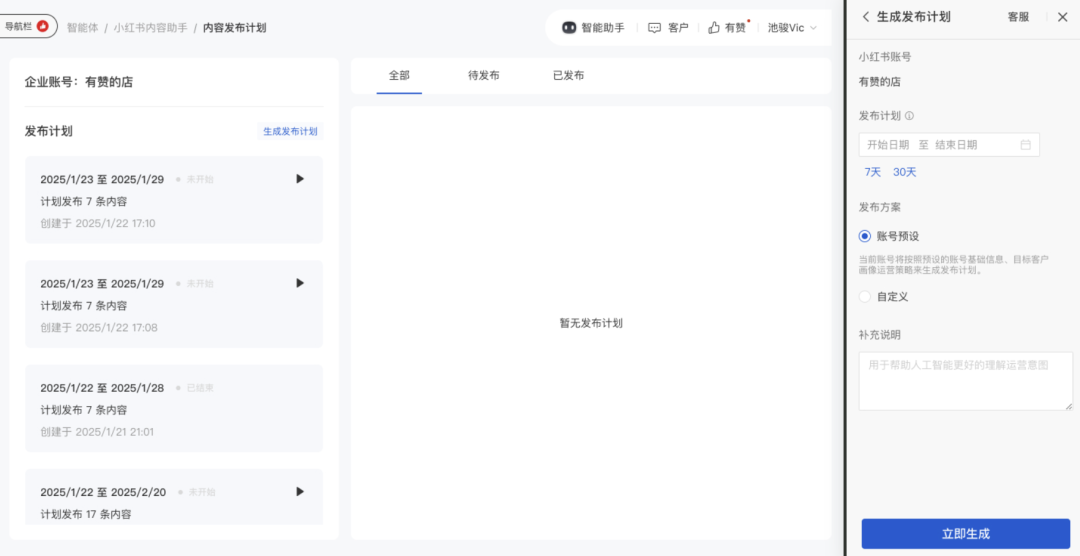Click the flame icon in 导航栏 pill
Screen dimensions: 1080x556
[43, 26]
